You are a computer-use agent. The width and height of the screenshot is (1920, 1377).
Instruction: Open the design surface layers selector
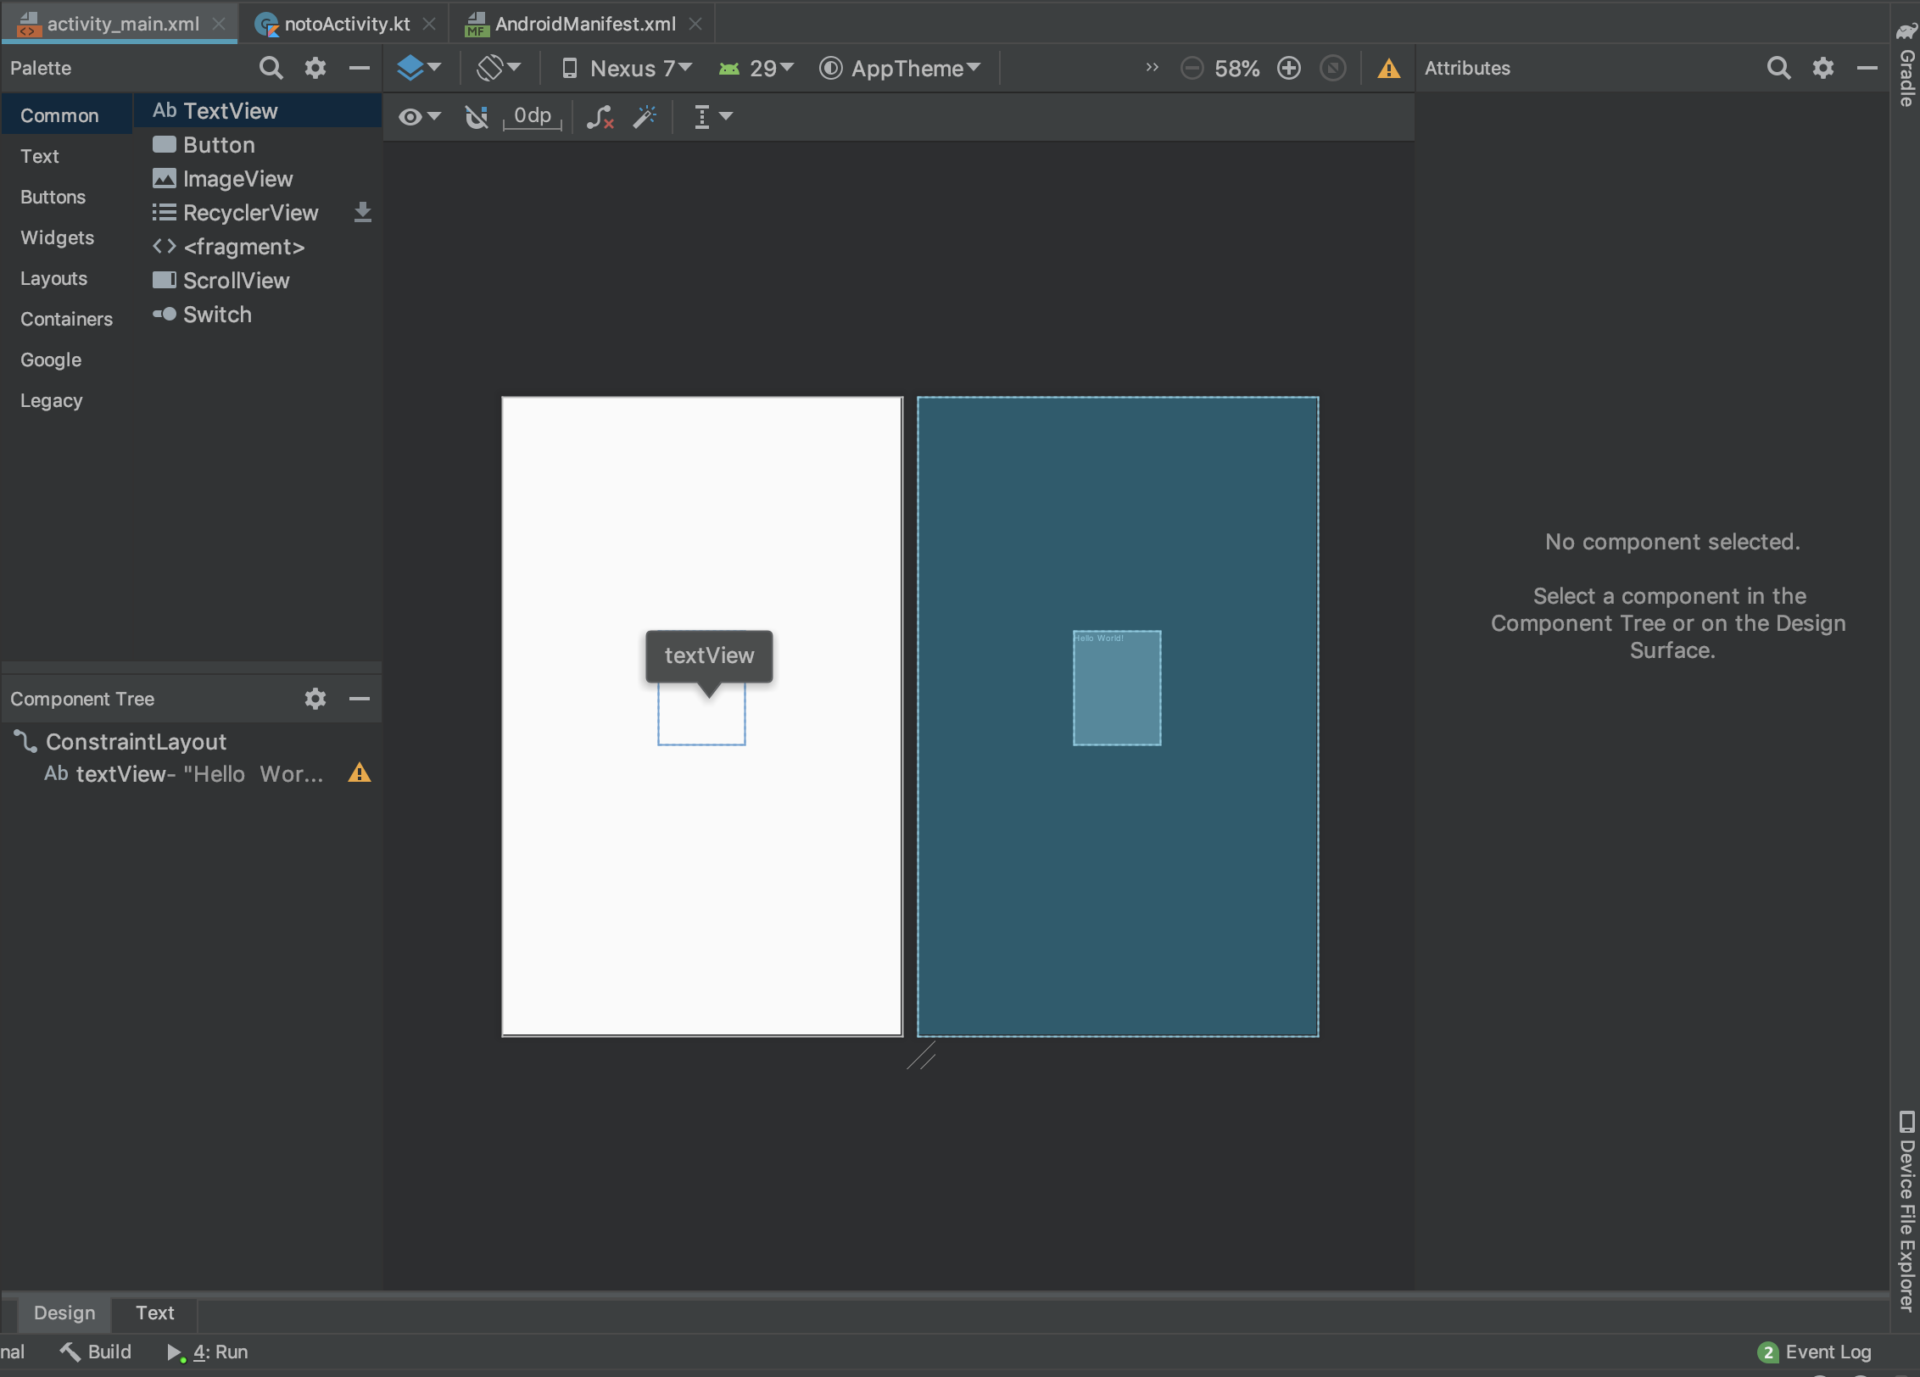tap(418, 68)
